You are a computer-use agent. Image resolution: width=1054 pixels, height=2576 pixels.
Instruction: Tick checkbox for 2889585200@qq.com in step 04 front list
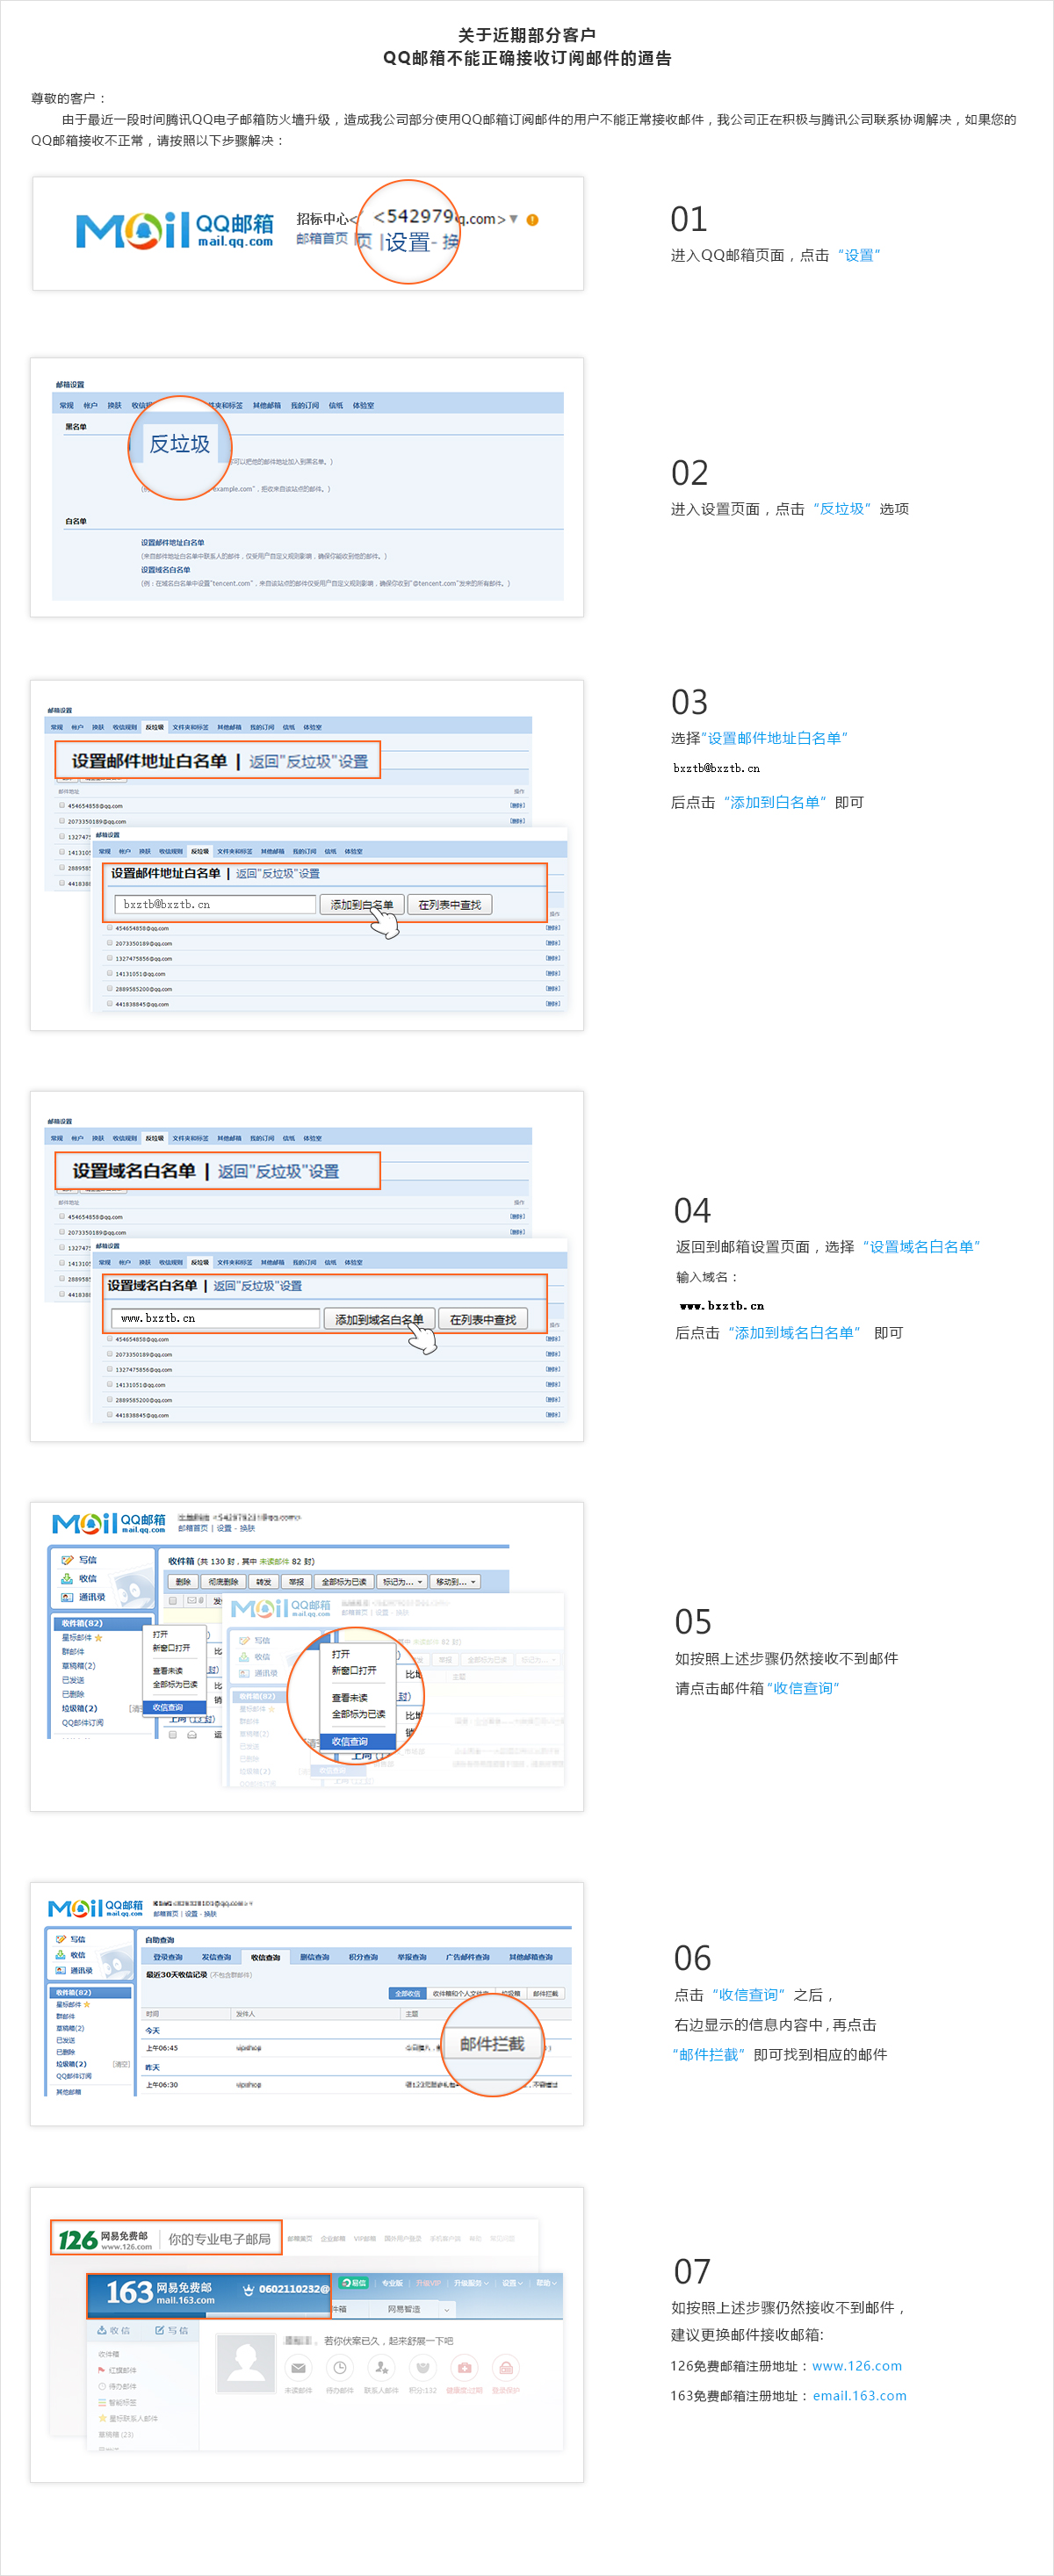[110, 1399]
